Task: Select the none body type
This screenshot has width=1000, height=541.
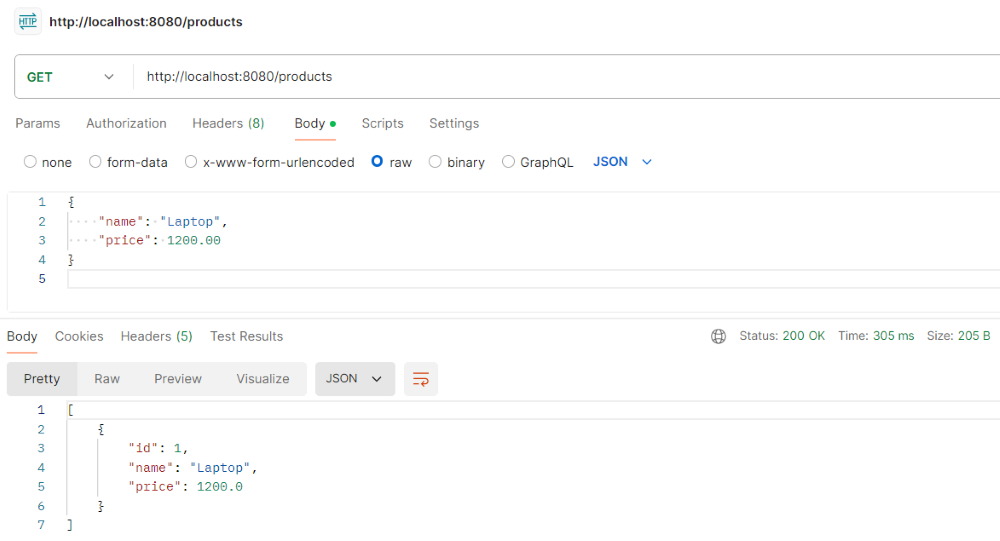Action: coord(30,162)
